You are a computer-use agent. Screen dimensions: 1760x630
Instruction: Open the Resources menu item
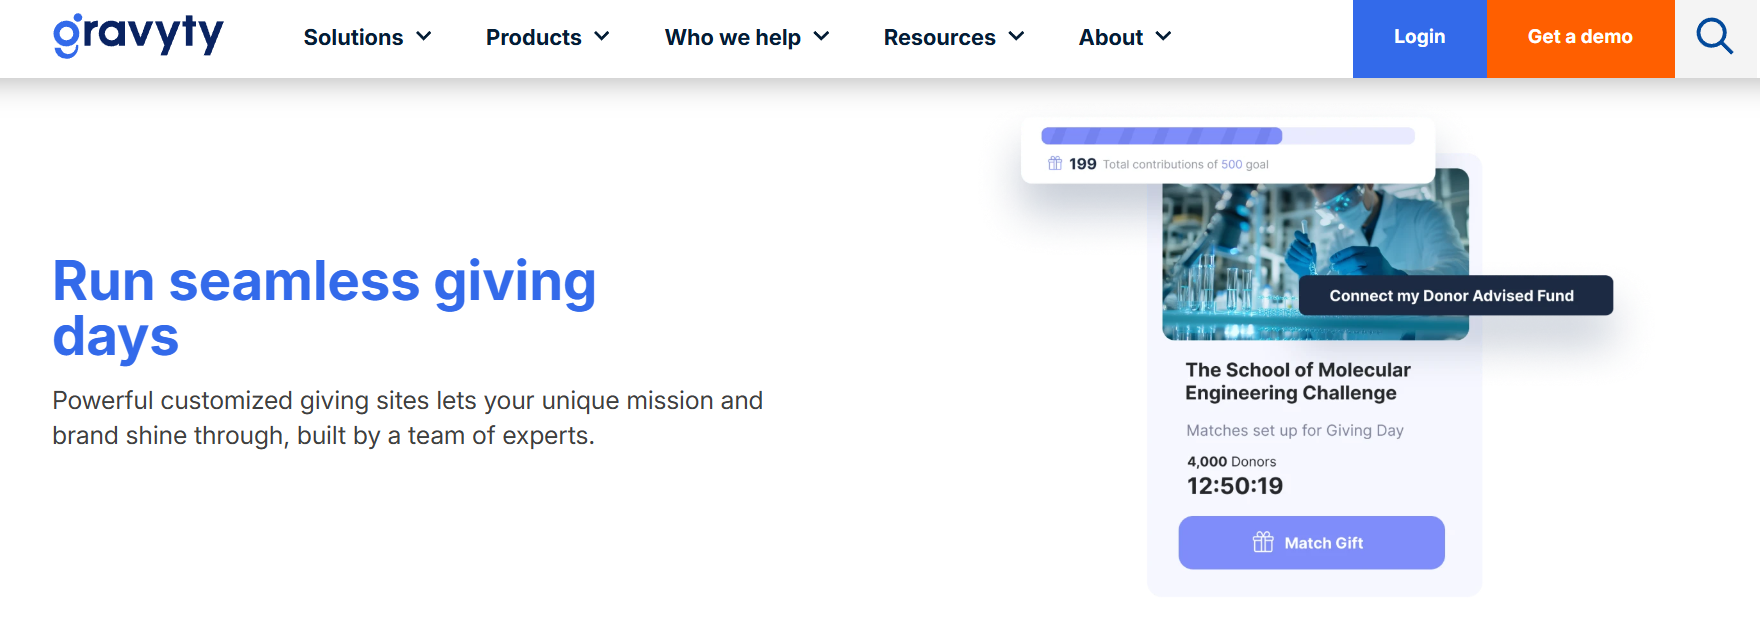940,37
